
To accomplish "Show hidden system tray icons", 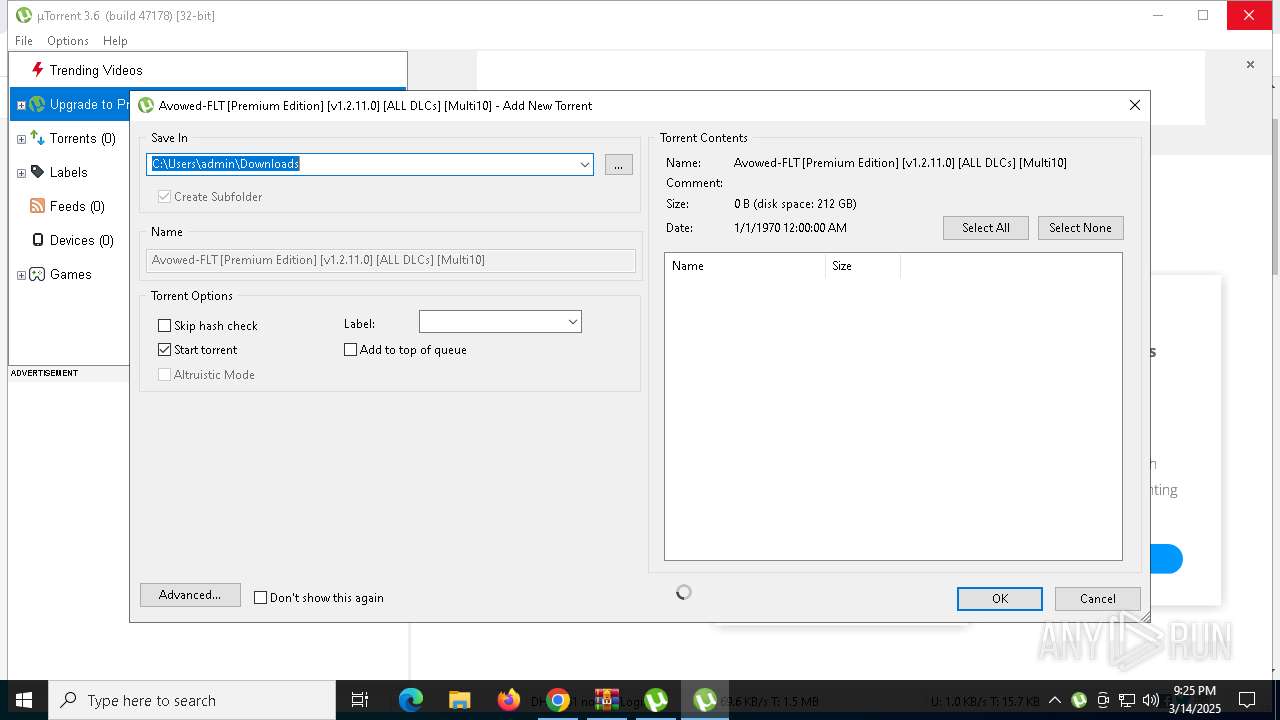I will (1054, 700).
